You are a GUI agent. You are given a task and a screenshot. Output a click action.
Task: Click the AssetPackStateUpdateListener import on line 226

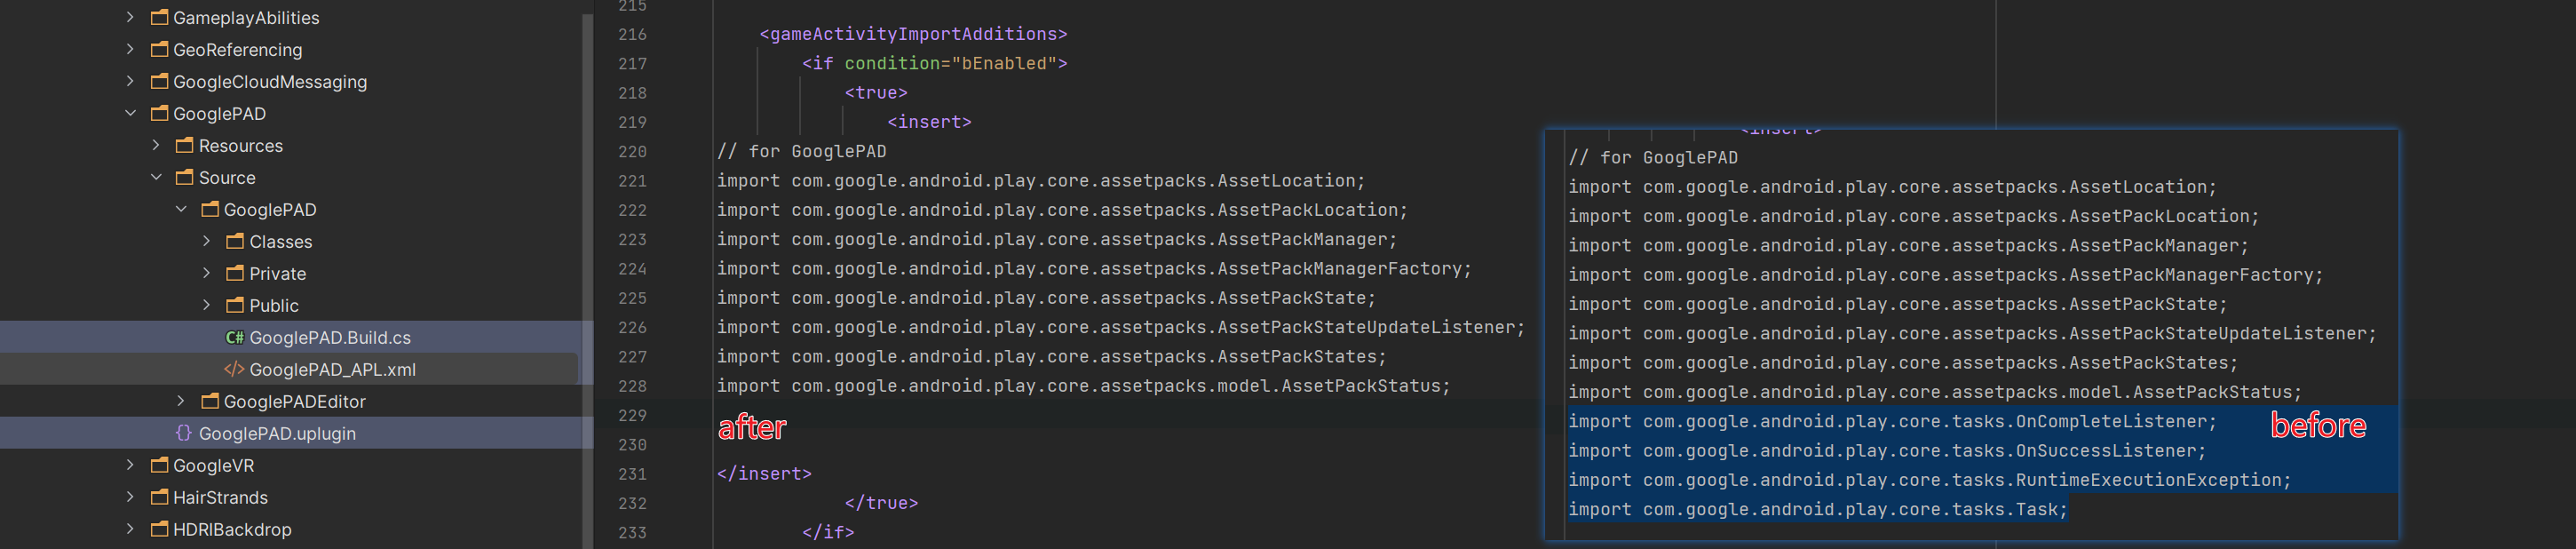[1121, 327]
